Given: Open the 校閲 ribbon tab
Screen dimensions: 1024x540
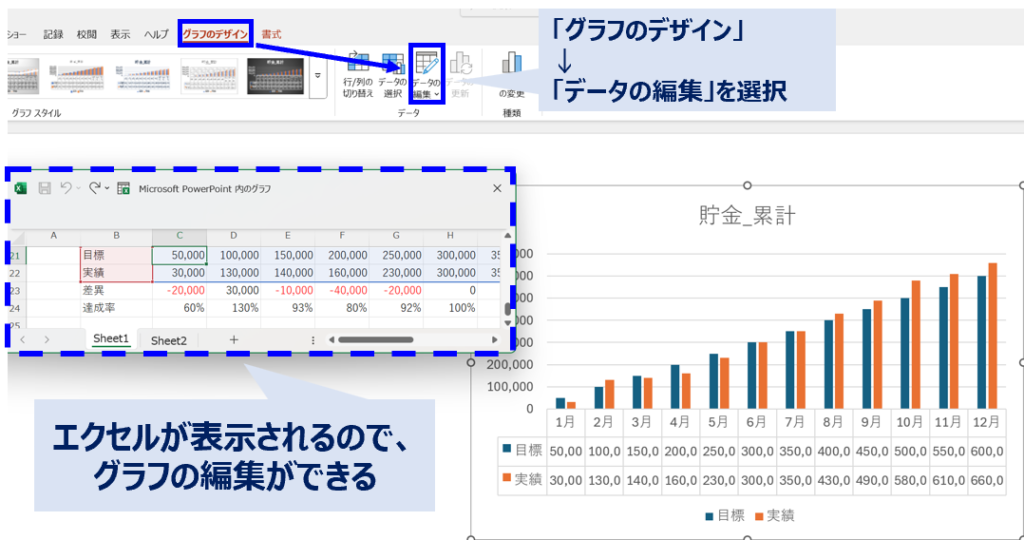Looking at the screenshot, I should point(86,35).
